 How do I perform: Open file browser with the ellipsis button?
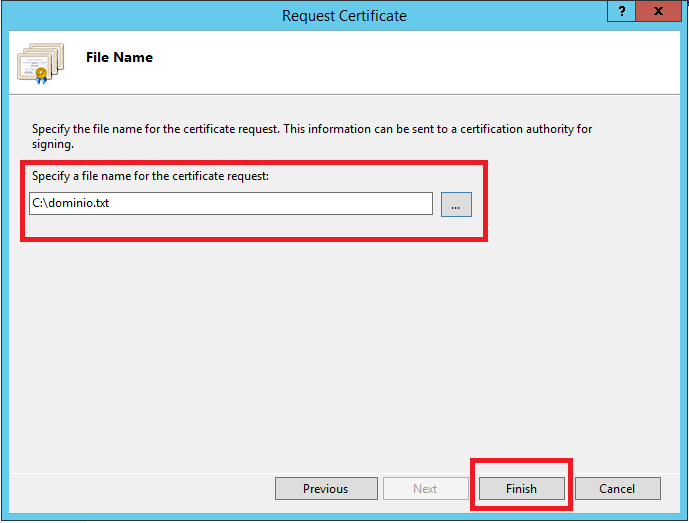(456, 204)
